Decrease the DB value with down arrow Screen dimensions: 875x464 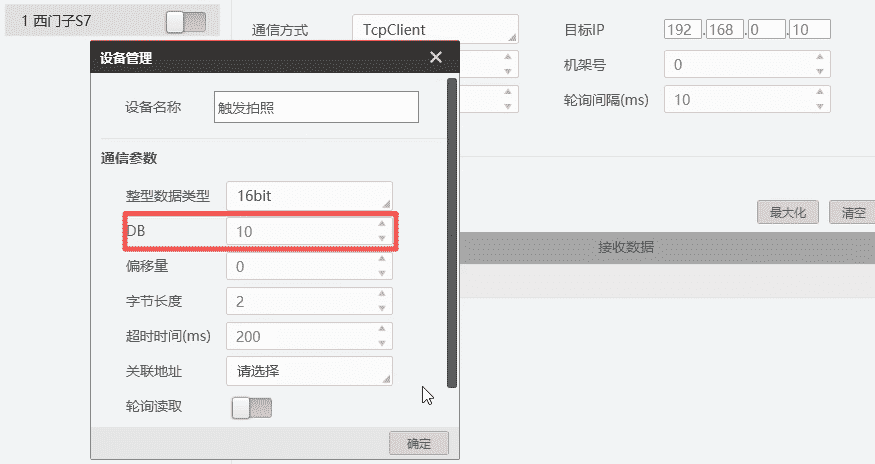(x=381, y=238)
